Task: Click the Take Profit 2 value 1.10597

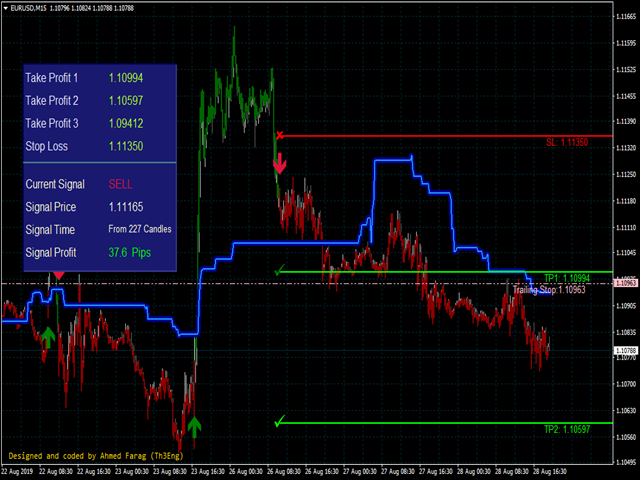Action: tap(126, 101)
